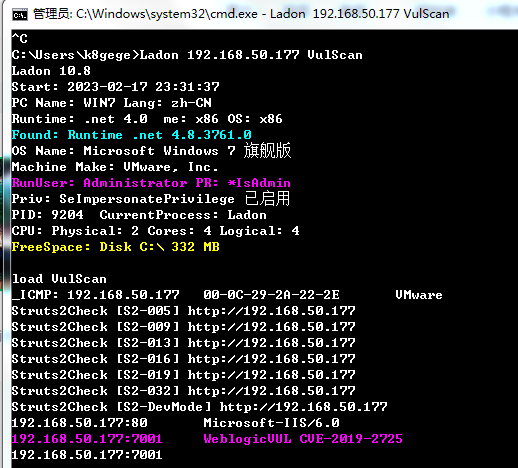
Task: Select the cyan 'Found: Runtime .net 4.8.3761.0' line
Action: pos(131,135)
